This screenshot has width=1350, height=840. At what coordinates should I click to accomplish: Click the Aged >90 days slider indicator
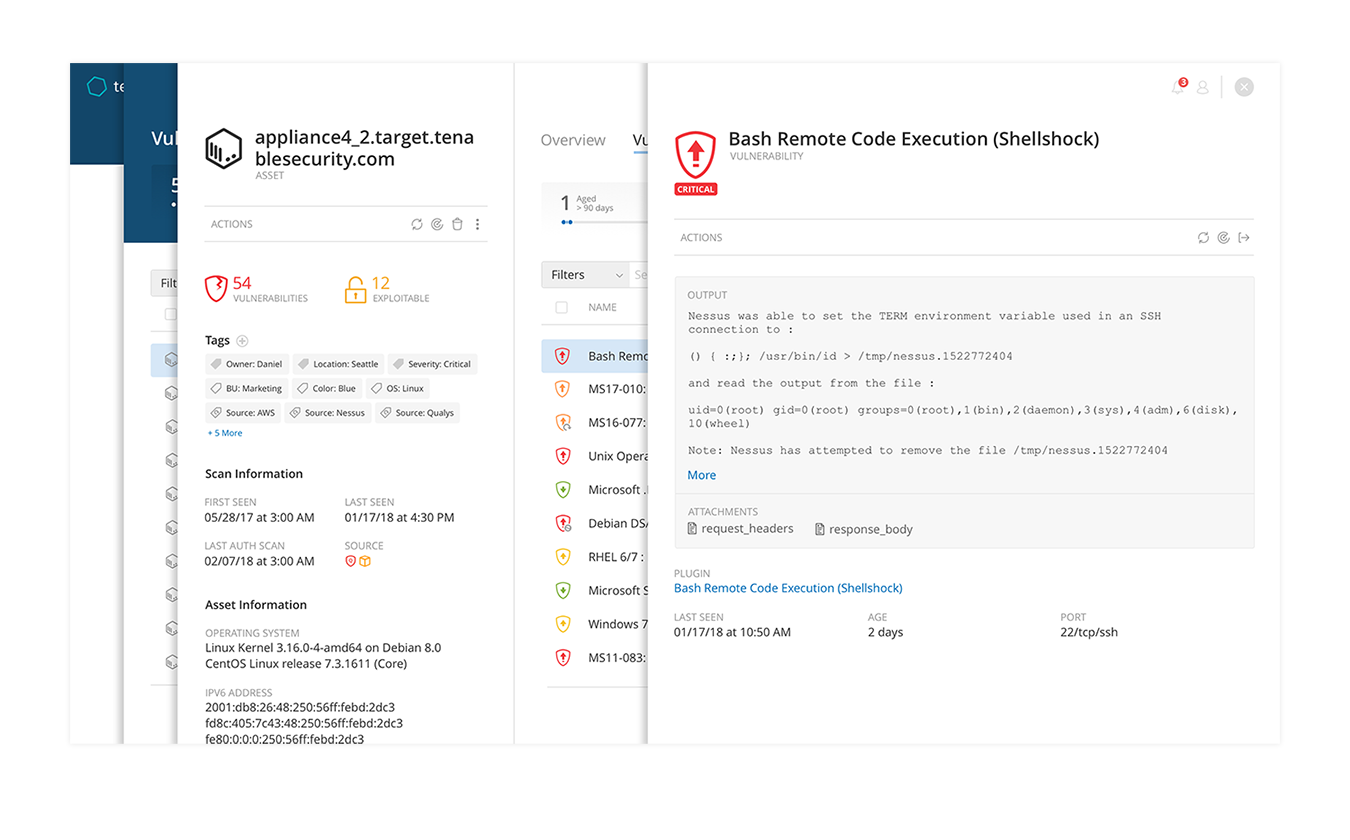[x=567, y=222]
